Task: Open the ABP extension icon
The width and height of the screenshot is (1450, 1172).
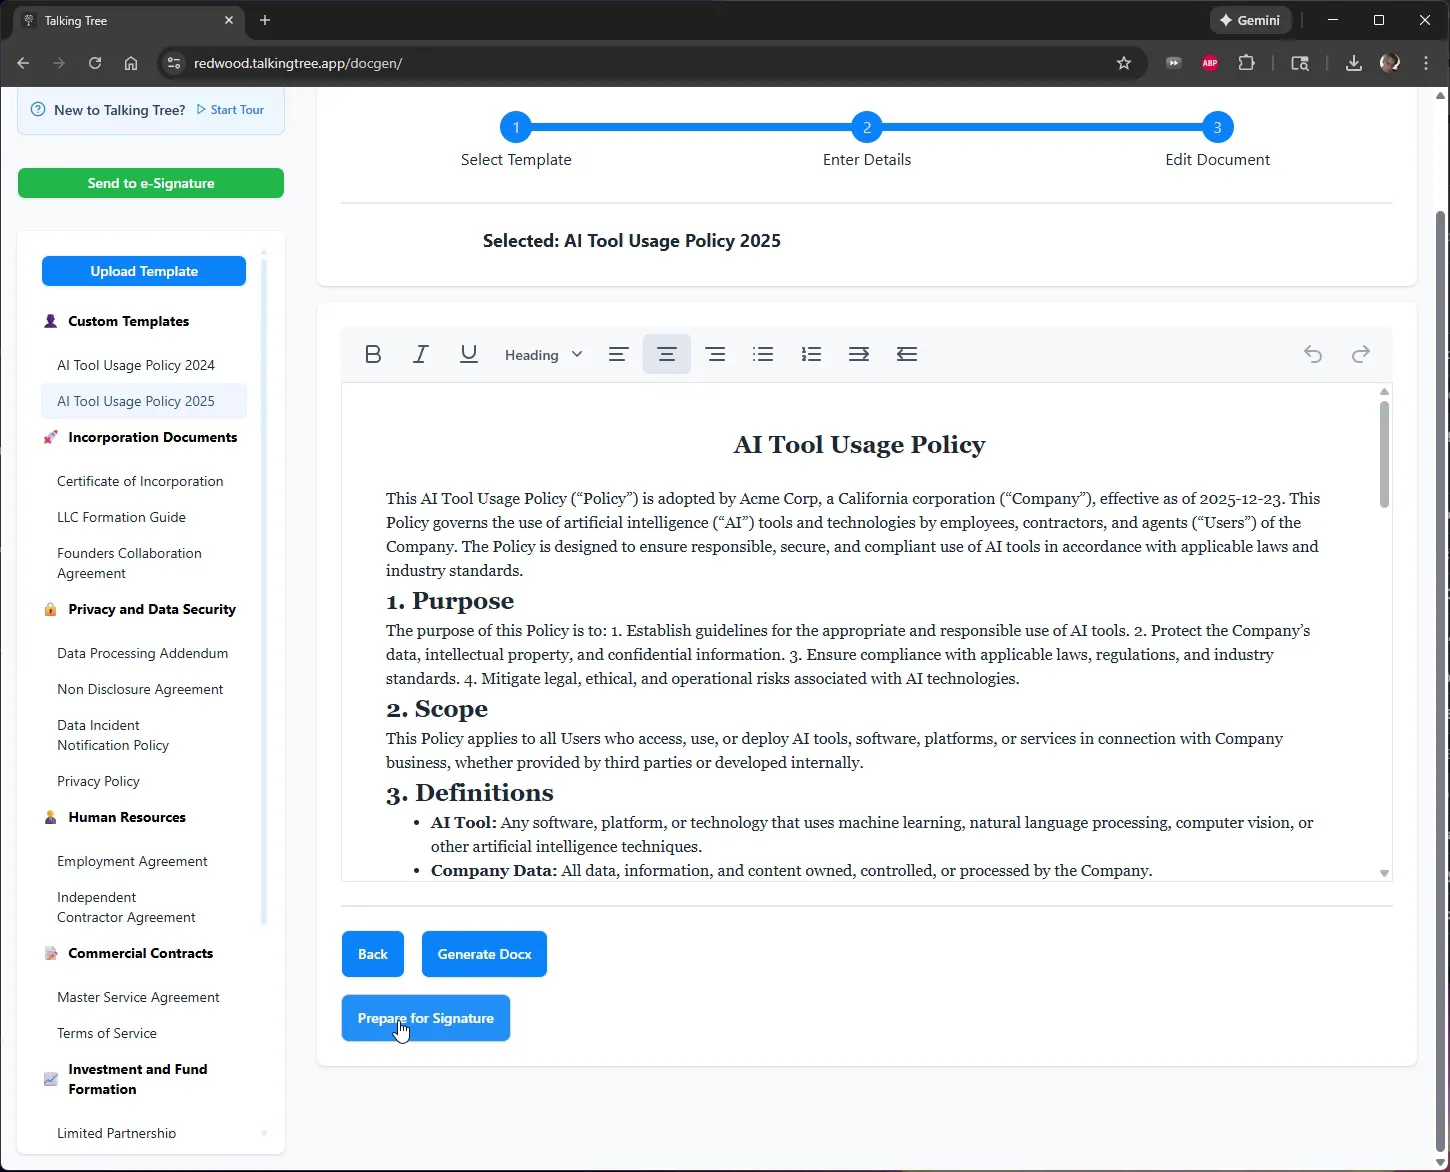Action: pos(1210,63)
